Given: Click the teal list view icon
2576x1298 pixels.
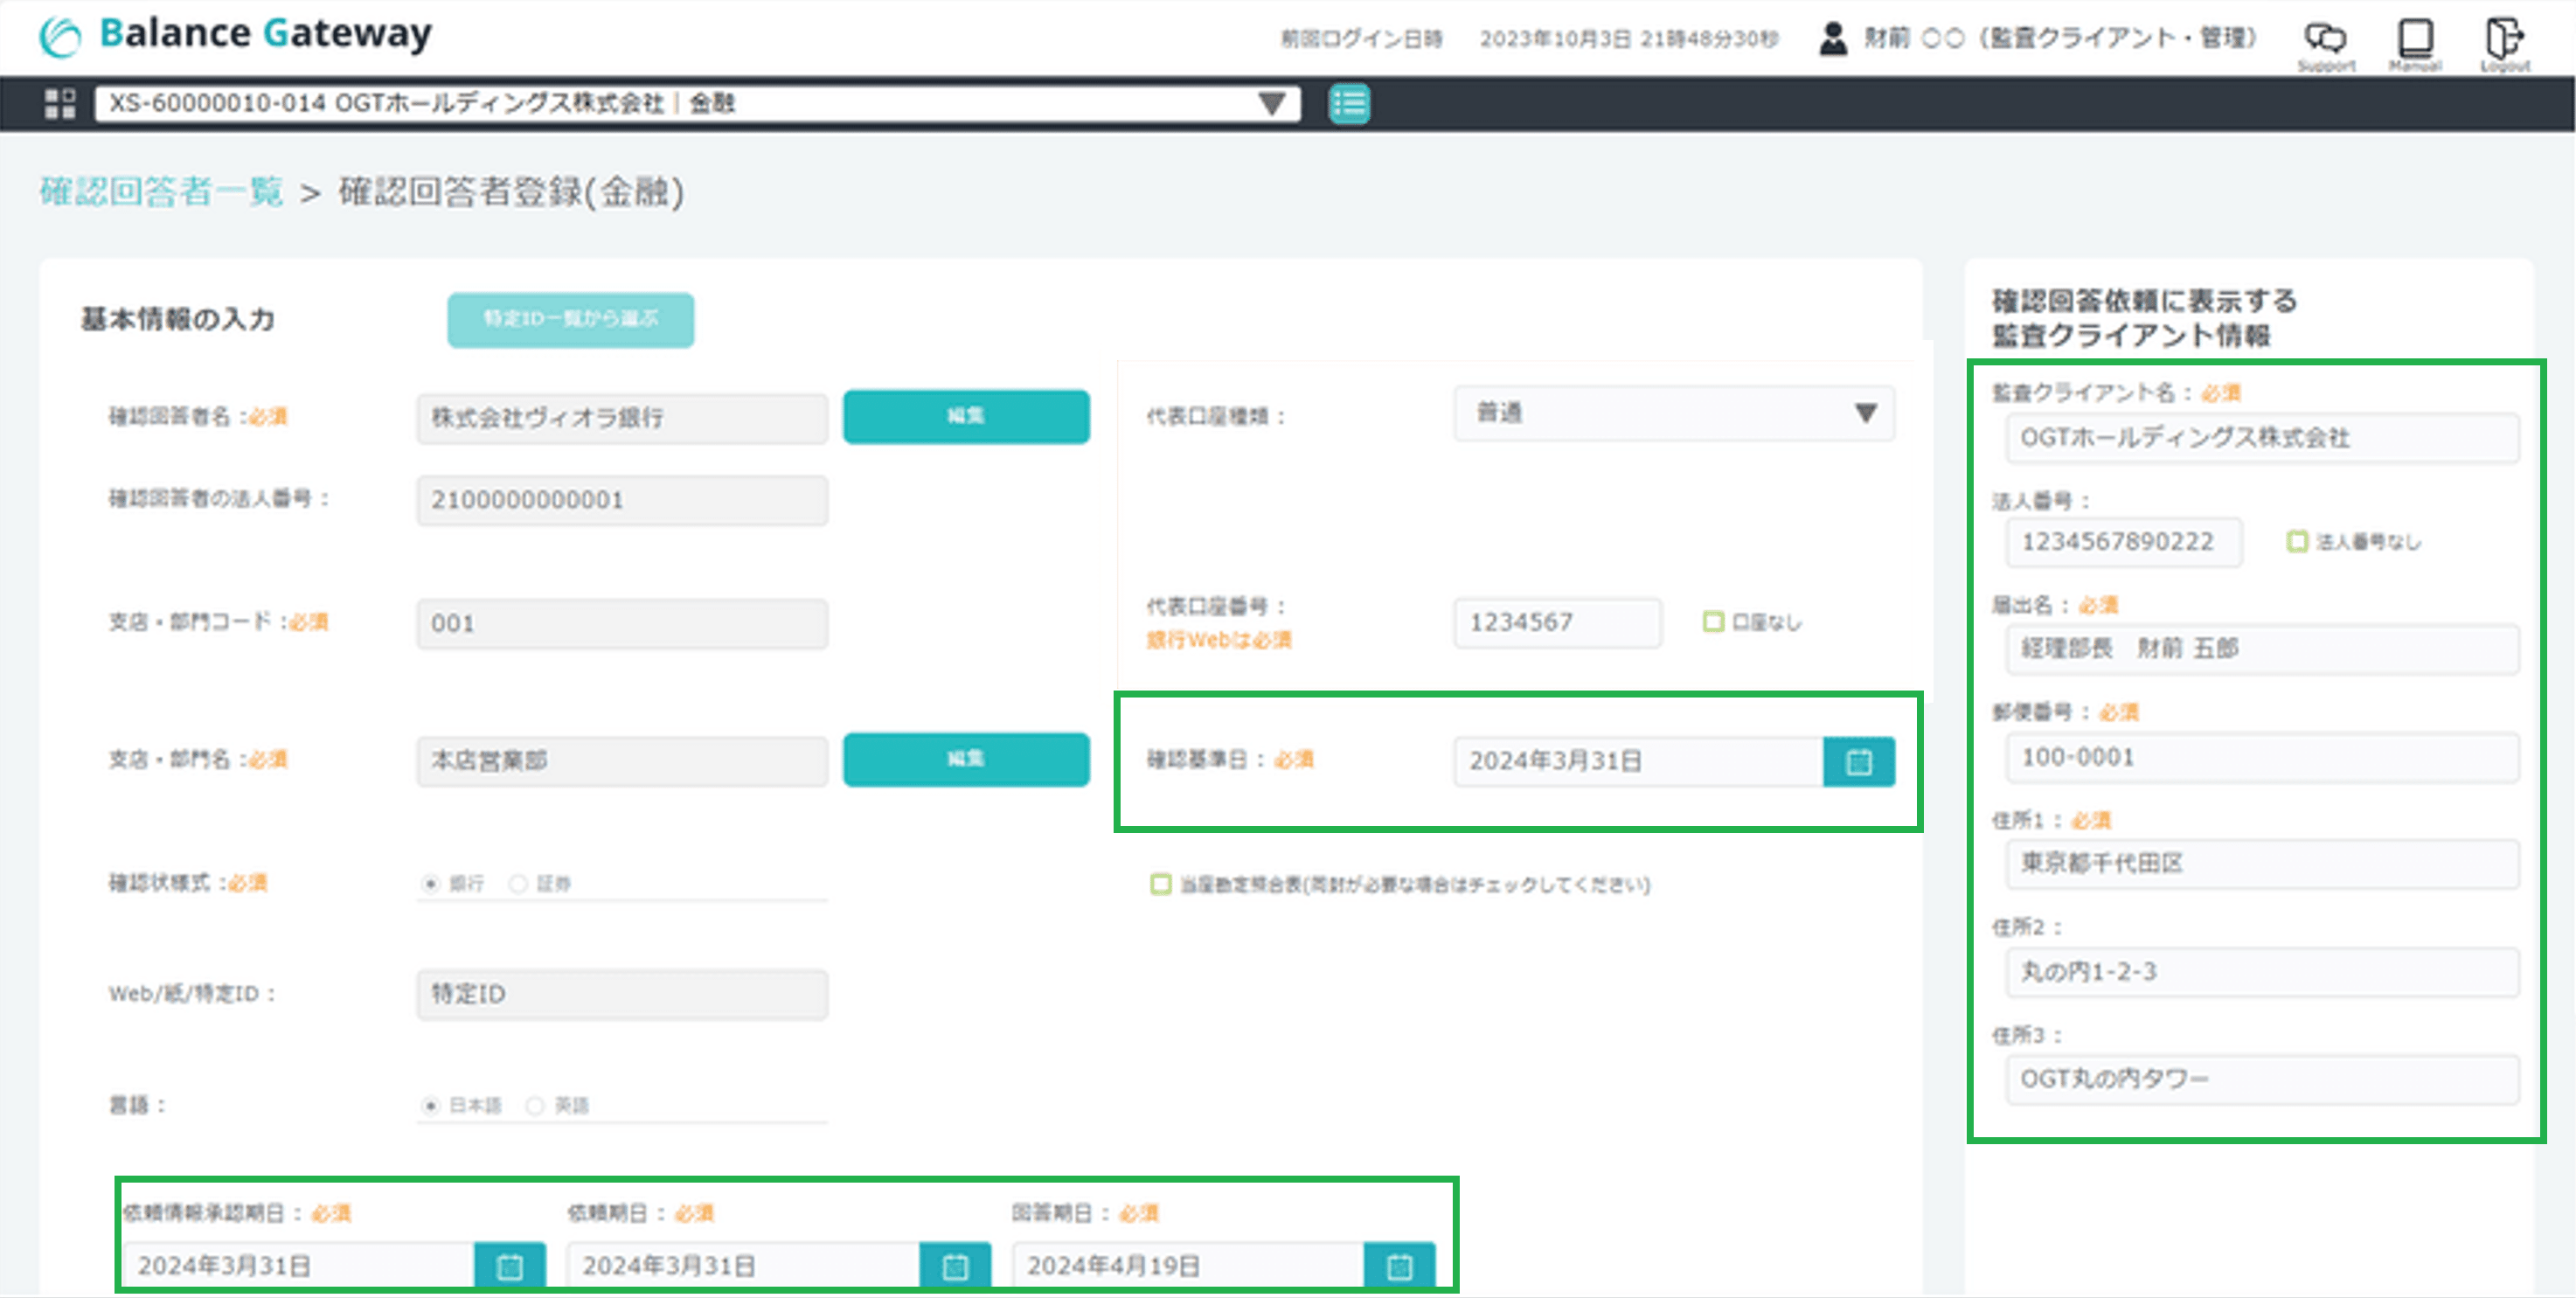Looking at the screenshot, I should pos(1349,103).
